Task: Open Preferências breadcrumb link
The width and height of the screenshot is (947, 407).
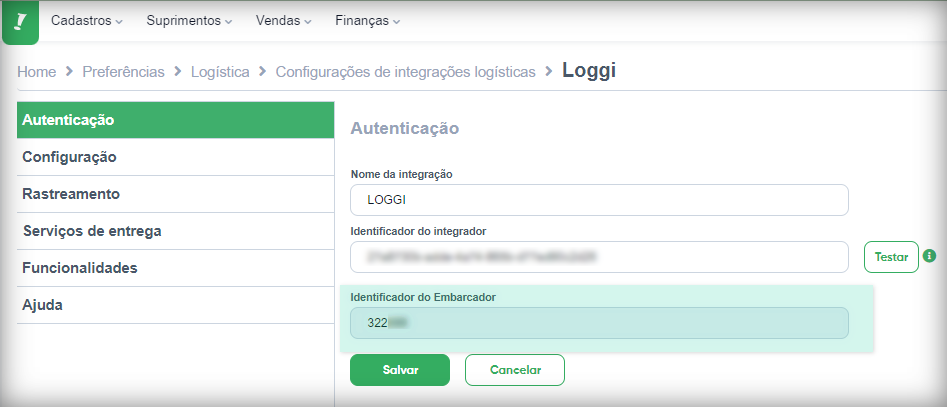Action: [123, 72]
